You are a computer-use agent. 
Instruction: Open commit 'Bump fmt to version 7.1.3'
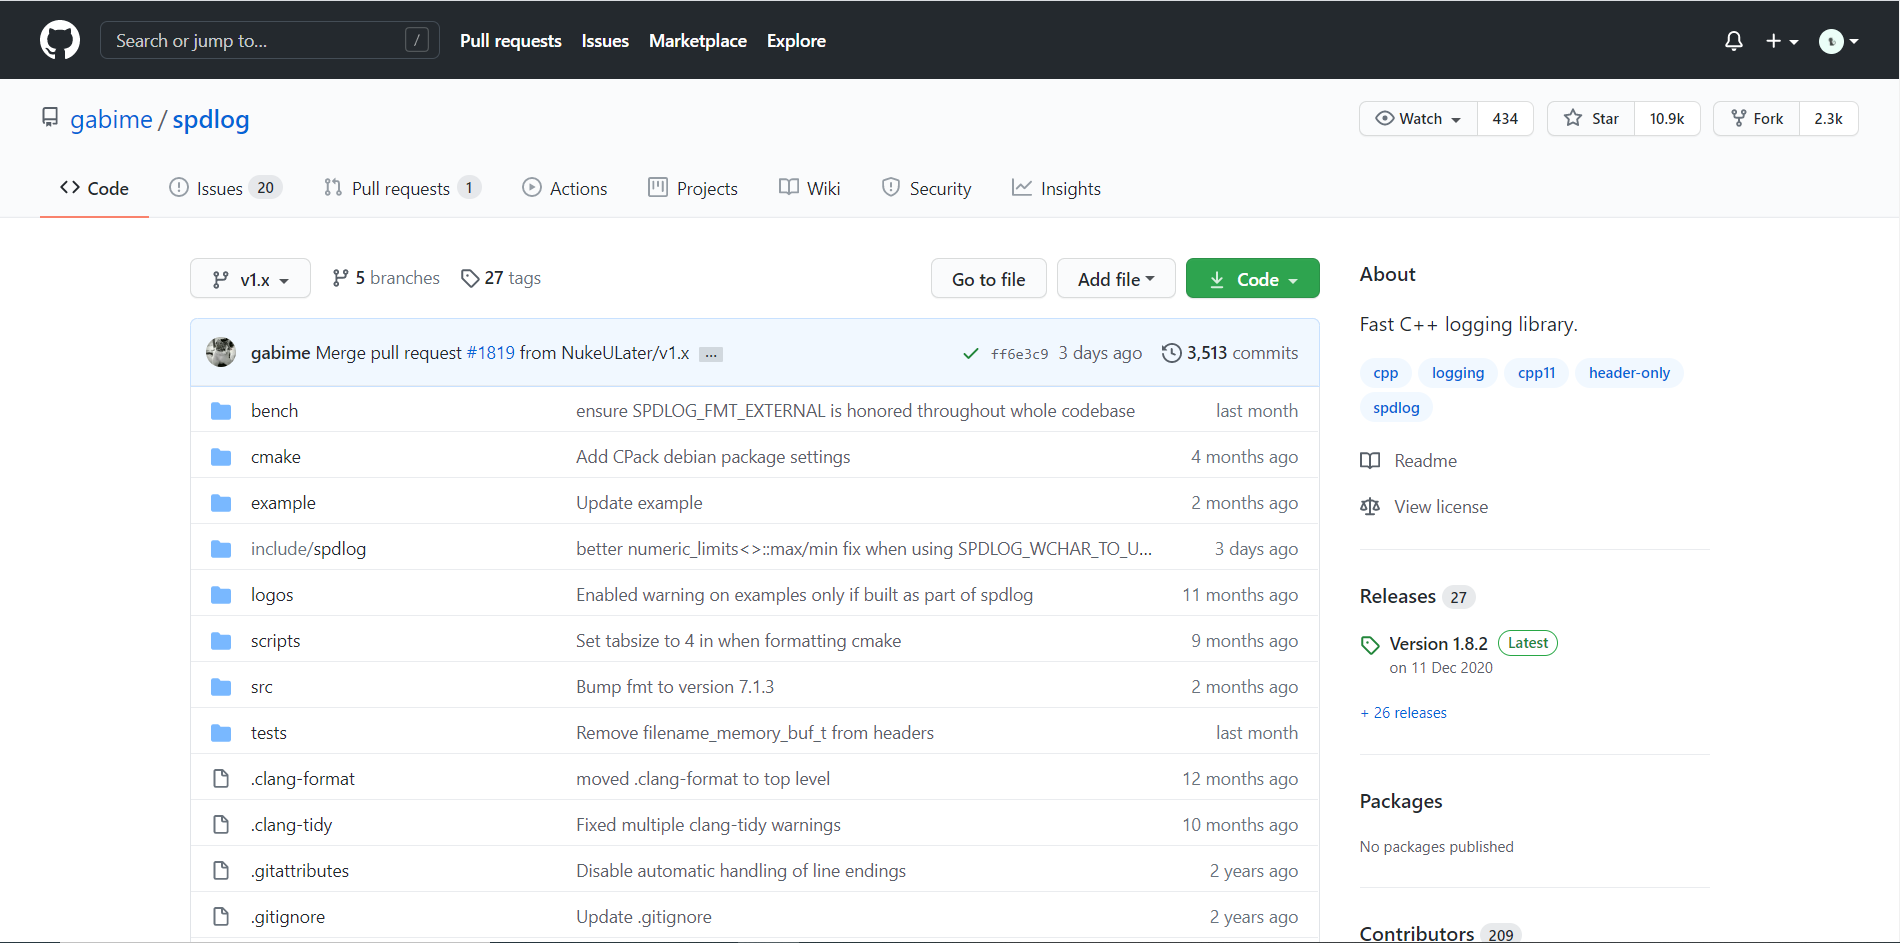(675, 687)
